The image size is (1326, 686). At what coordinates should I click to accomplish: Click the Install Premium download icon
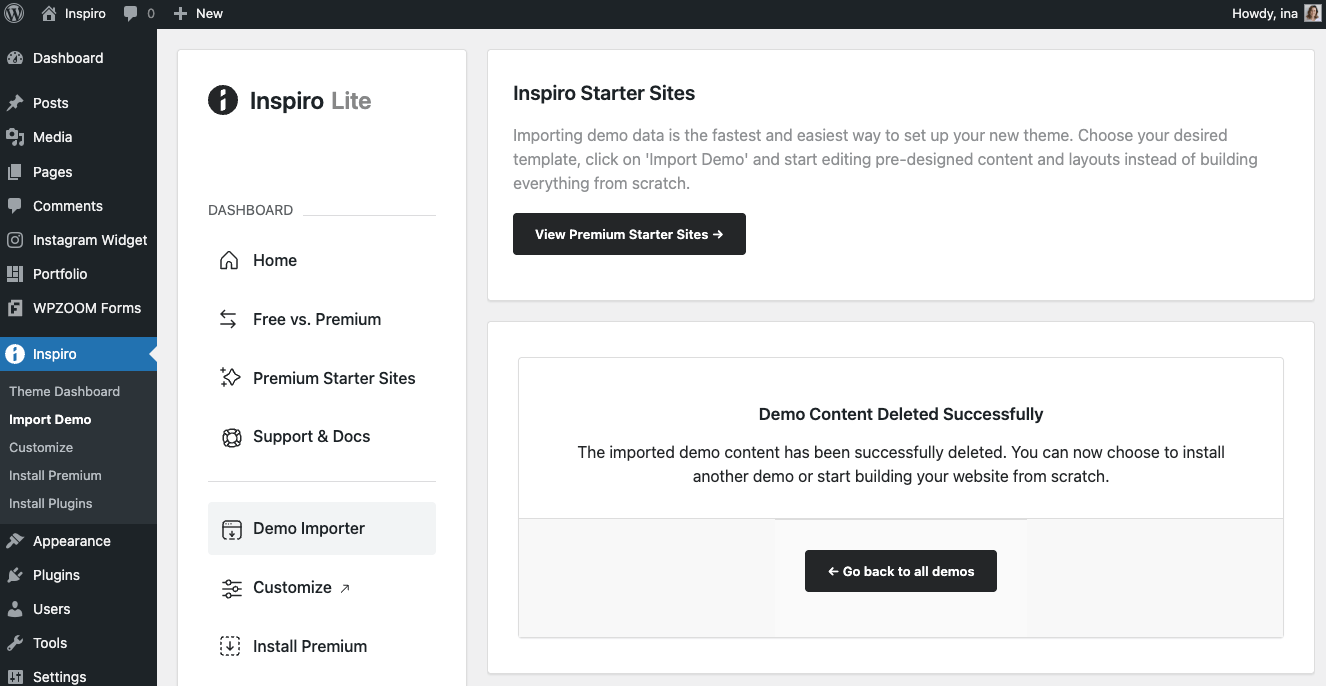point(230,646)
